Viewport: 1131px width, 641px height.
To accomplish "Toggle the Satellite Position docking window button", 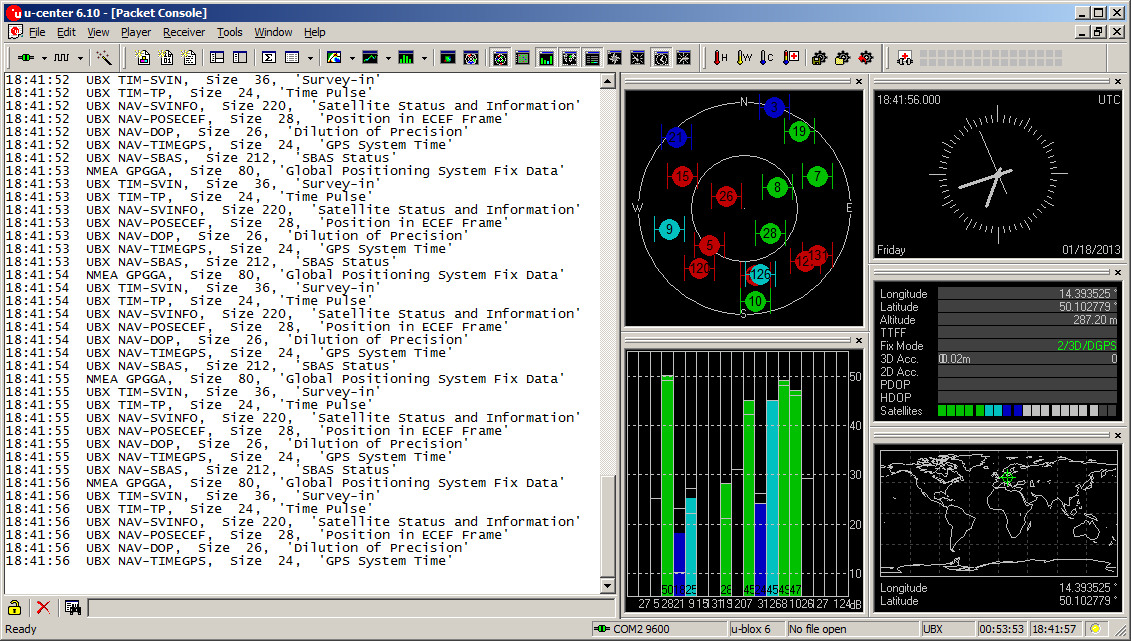I will pos(500,58).
